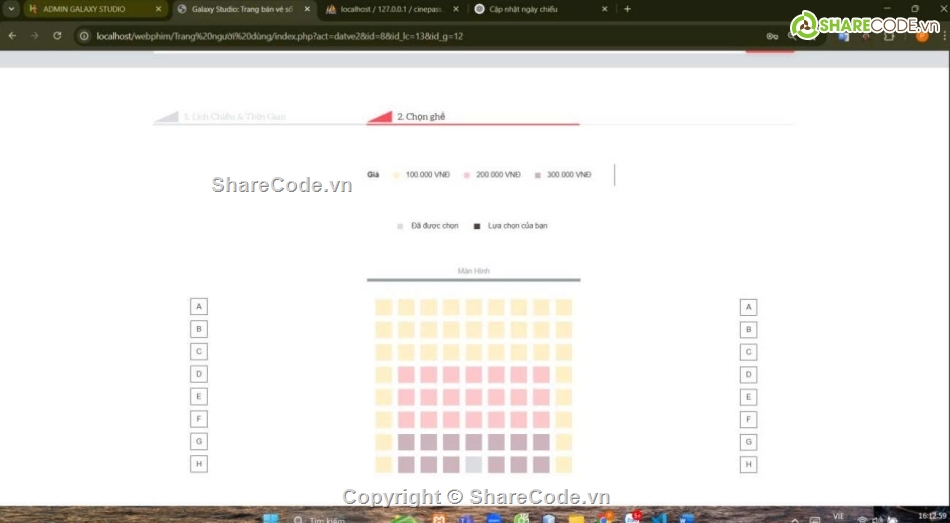
Task: Open the Windows Start menu
Action: [x=270, y=519]
